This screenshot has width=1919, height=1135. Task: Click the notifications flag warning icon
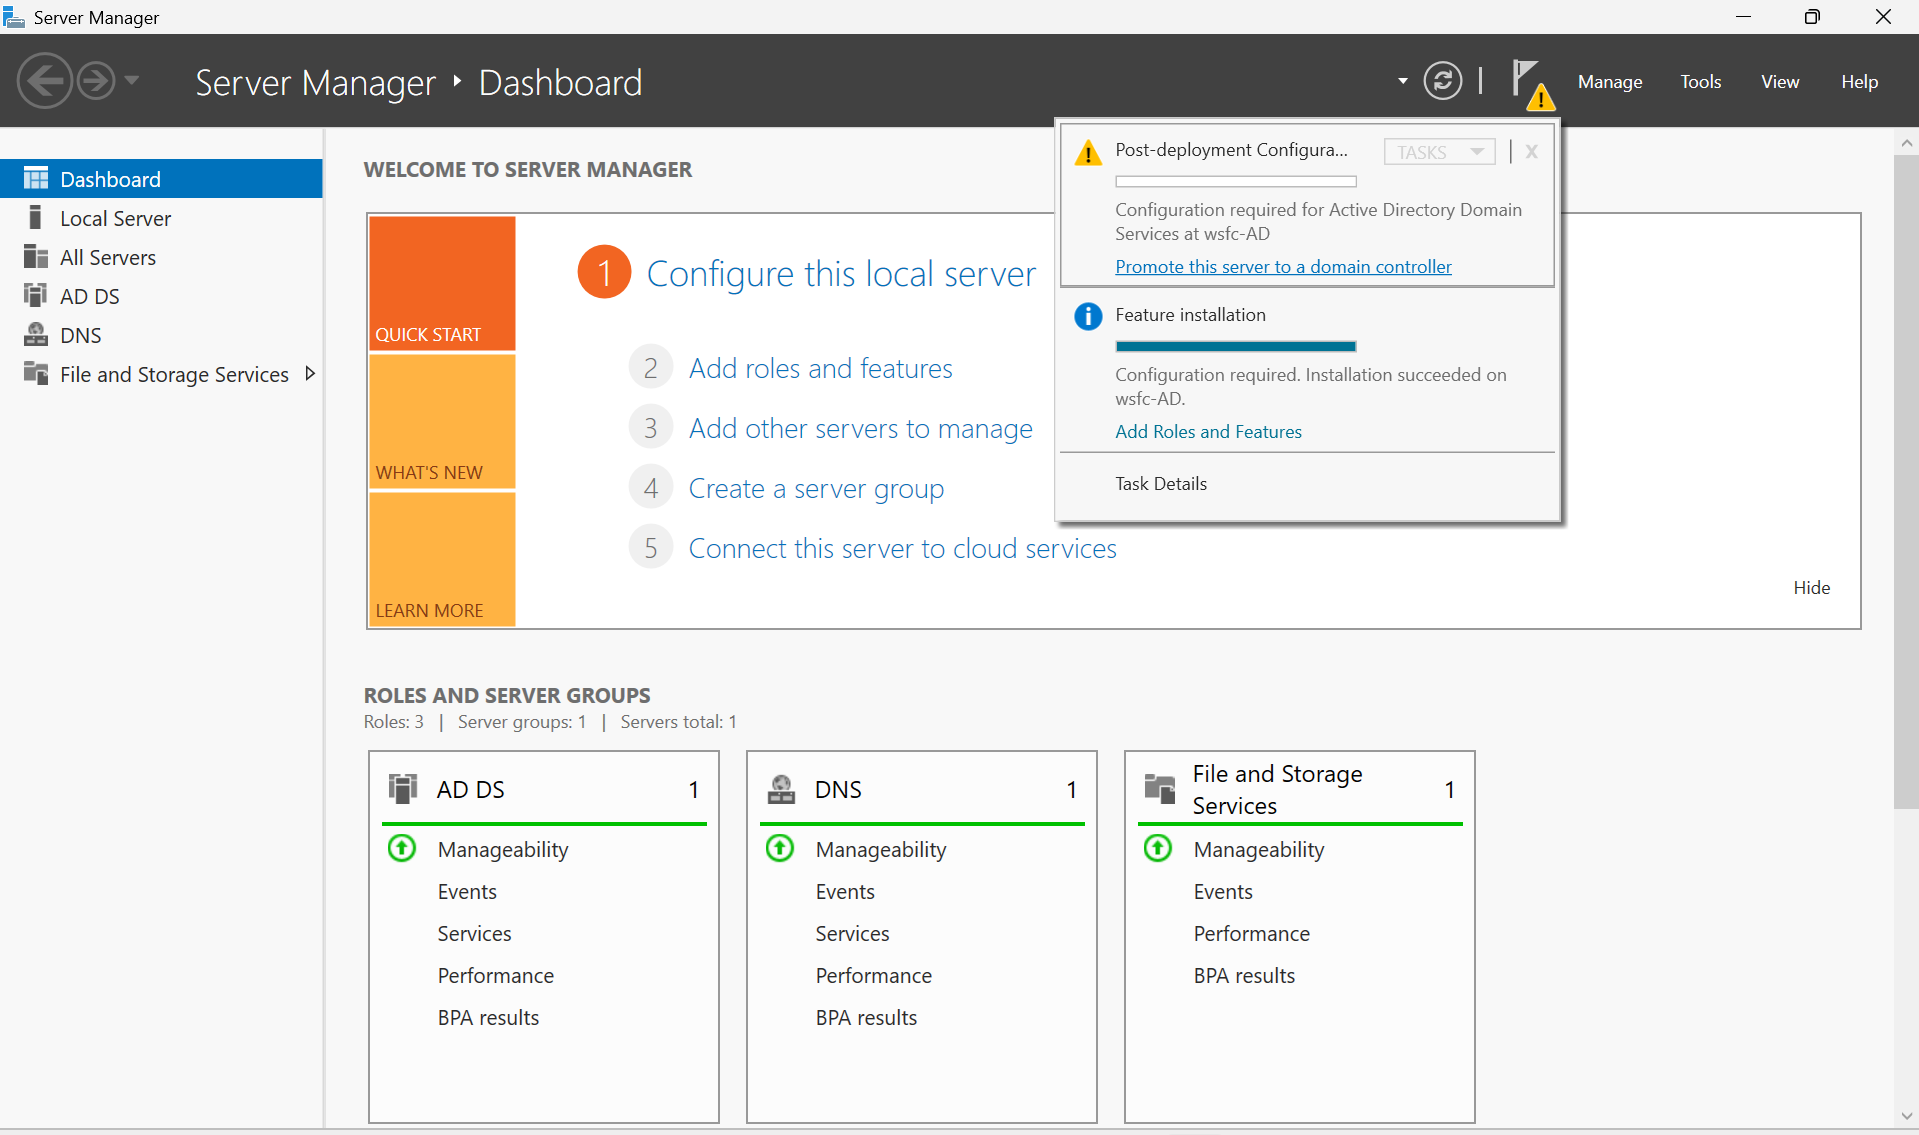pyautogui.click(x=1531, y=83)
